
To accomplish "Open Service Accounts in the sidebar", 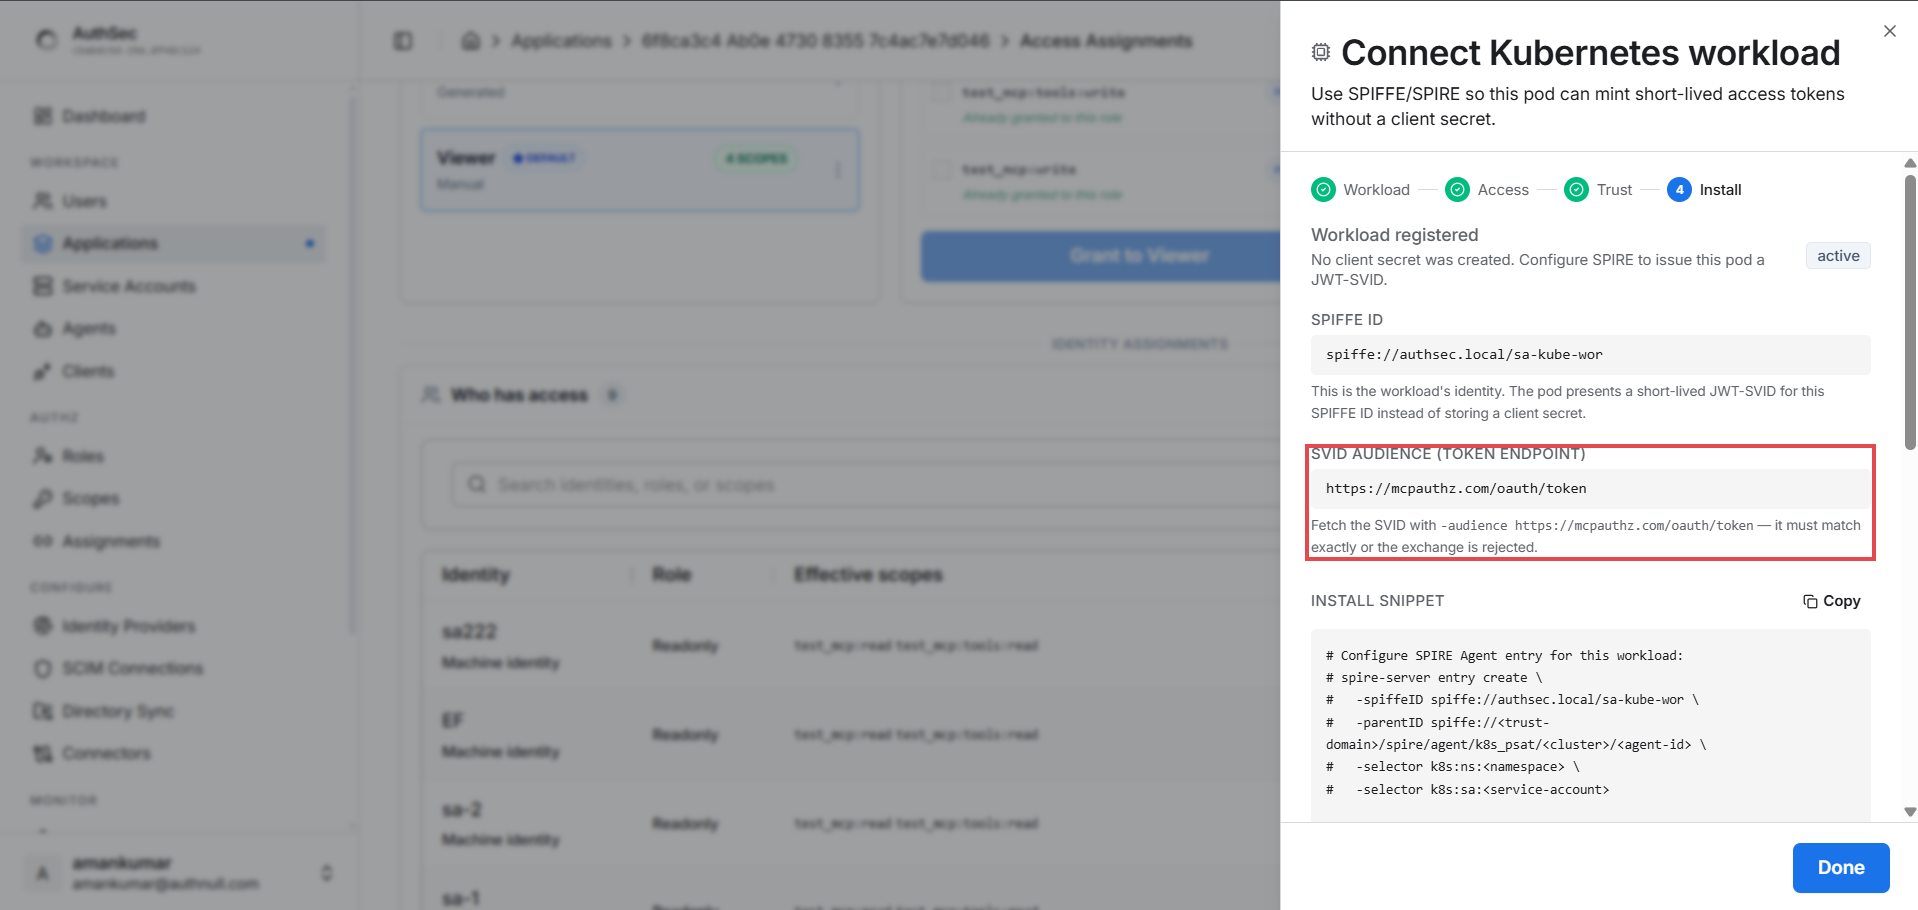I will click(174, 286).
